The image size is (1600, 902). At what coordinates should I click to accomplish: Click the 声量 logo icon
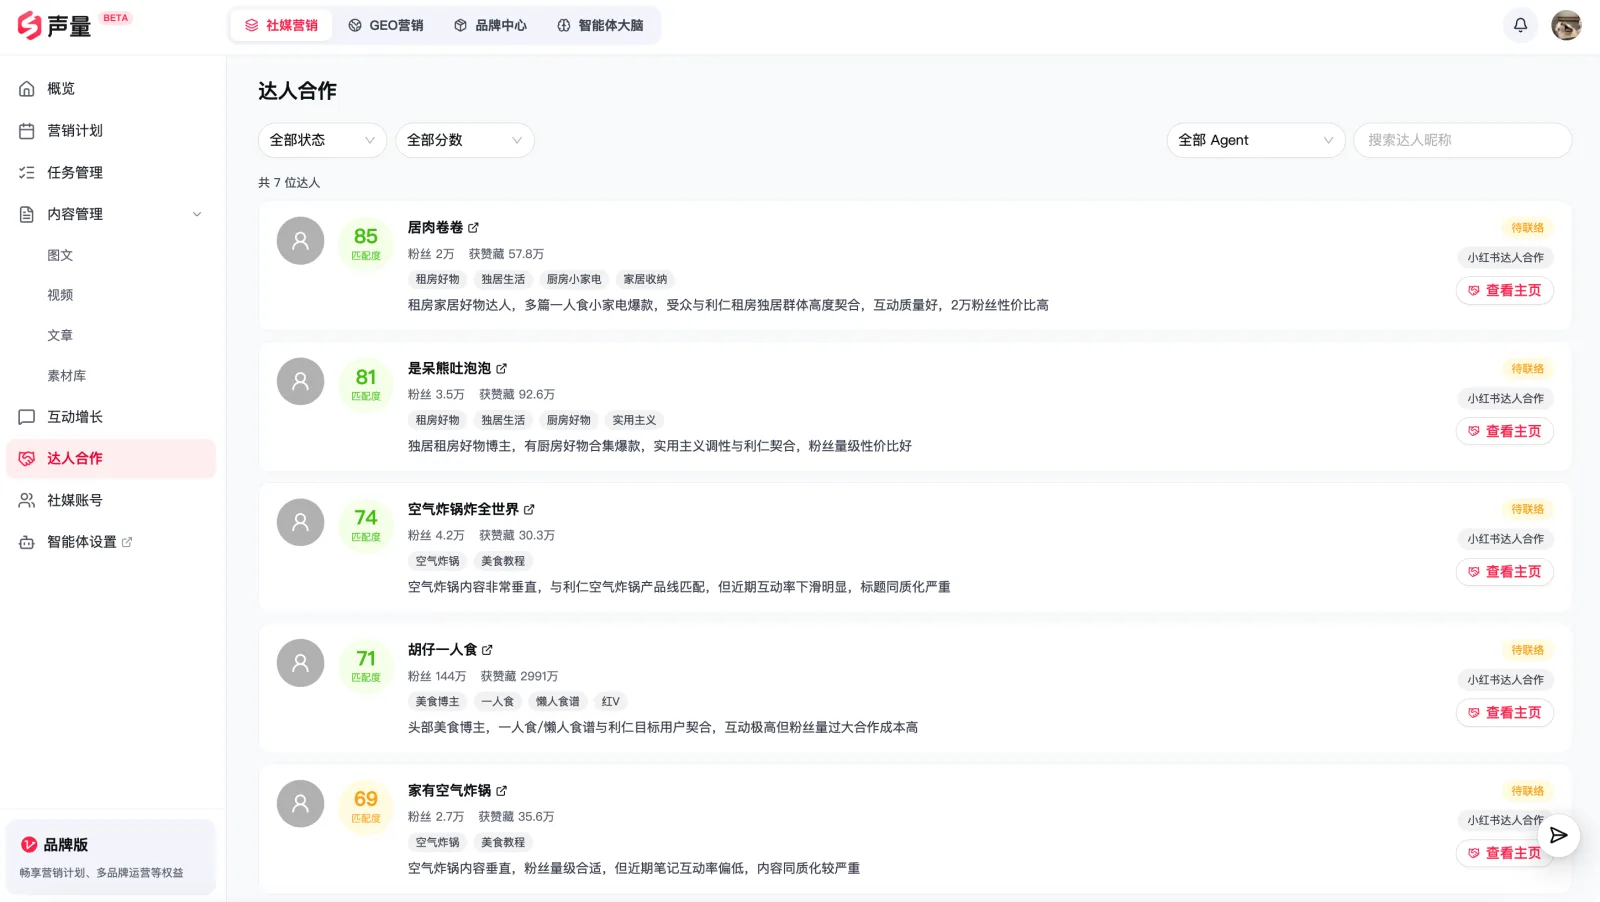(29, 25)
